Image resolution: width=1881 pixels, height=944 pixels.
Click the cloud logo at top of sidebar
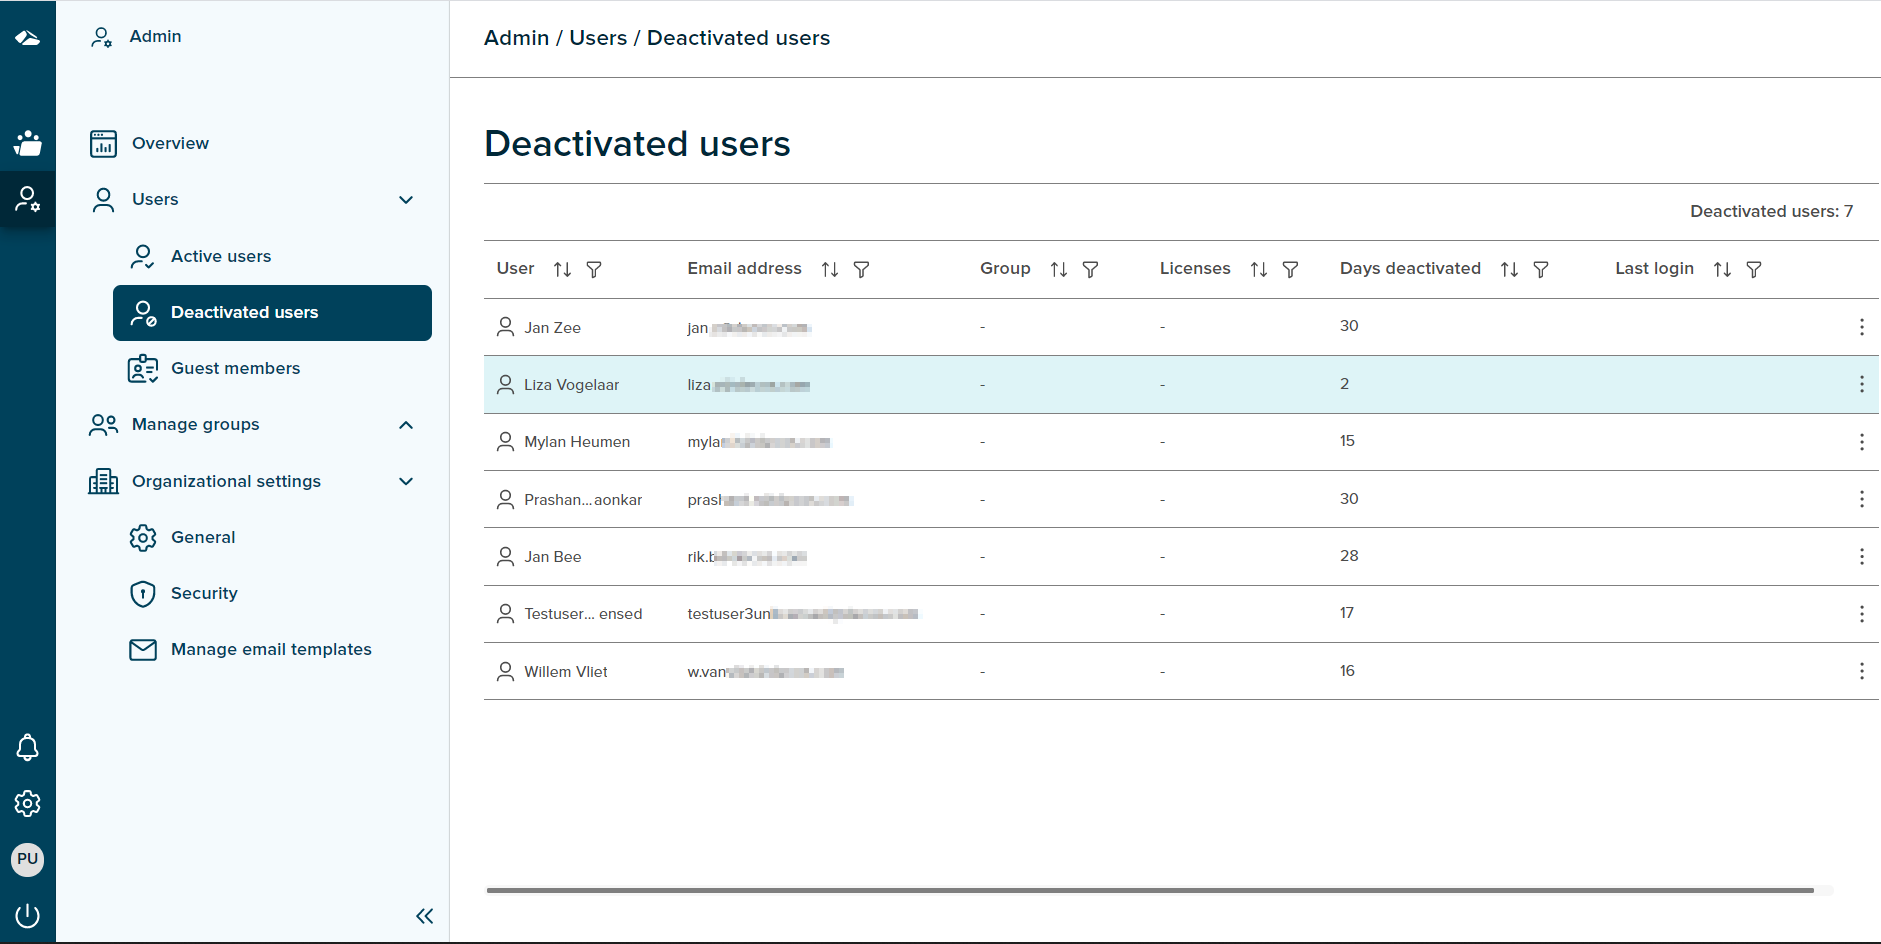27,38
